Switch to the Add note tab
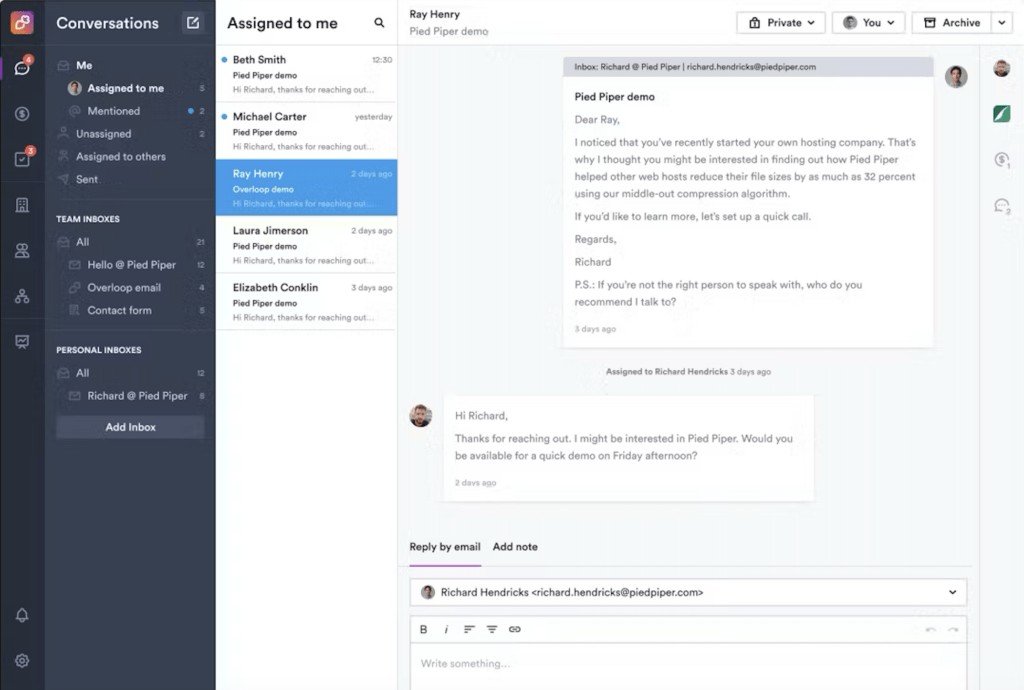This screenshot has width=1024, height=690. click(x=515, y=547)
